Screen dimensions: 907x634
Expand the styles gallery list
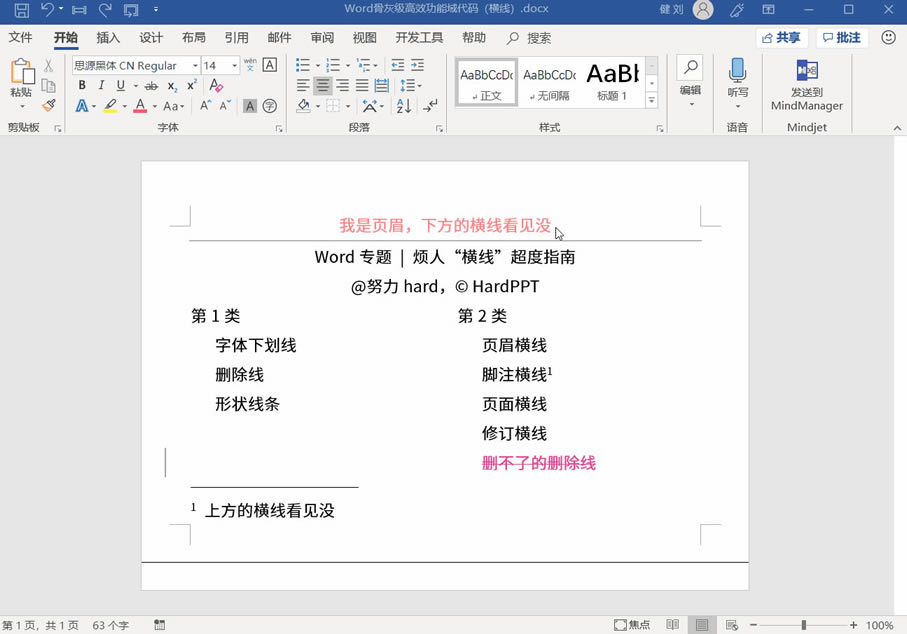[x=652, y=99]
